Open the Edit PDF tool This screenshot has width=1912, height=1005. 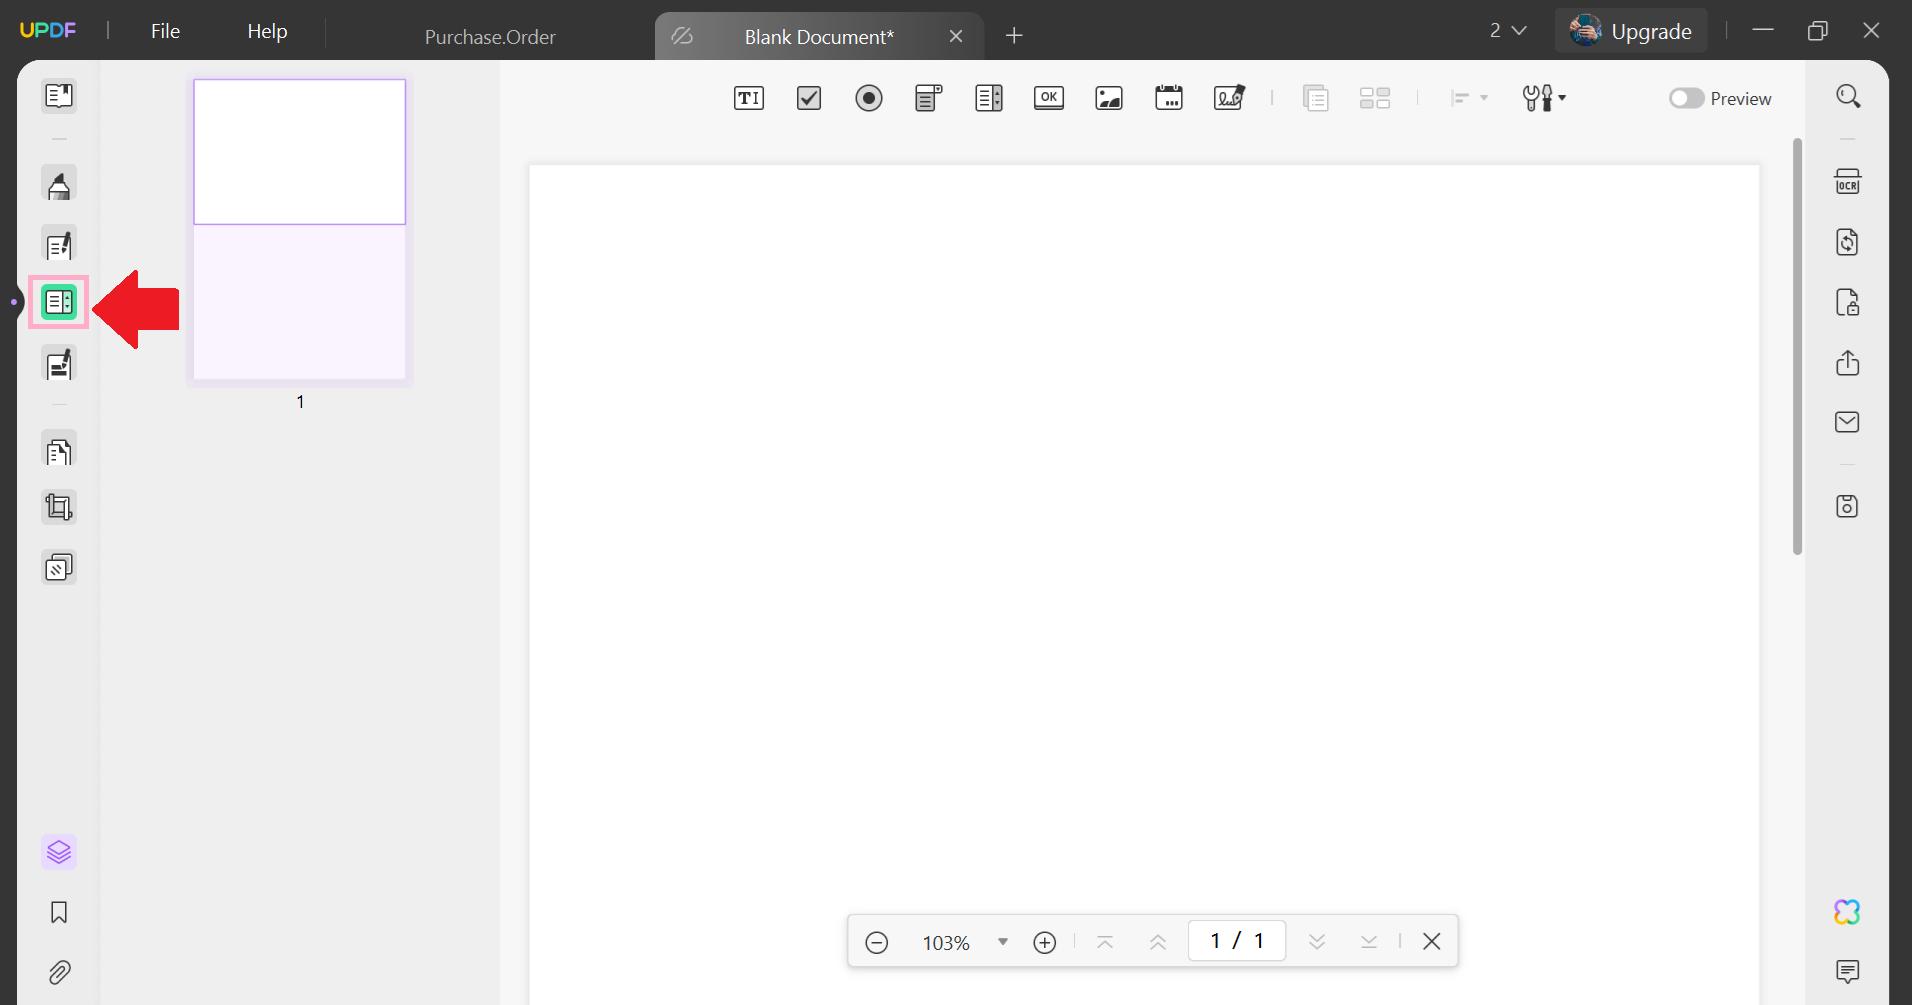click(59, 245)
